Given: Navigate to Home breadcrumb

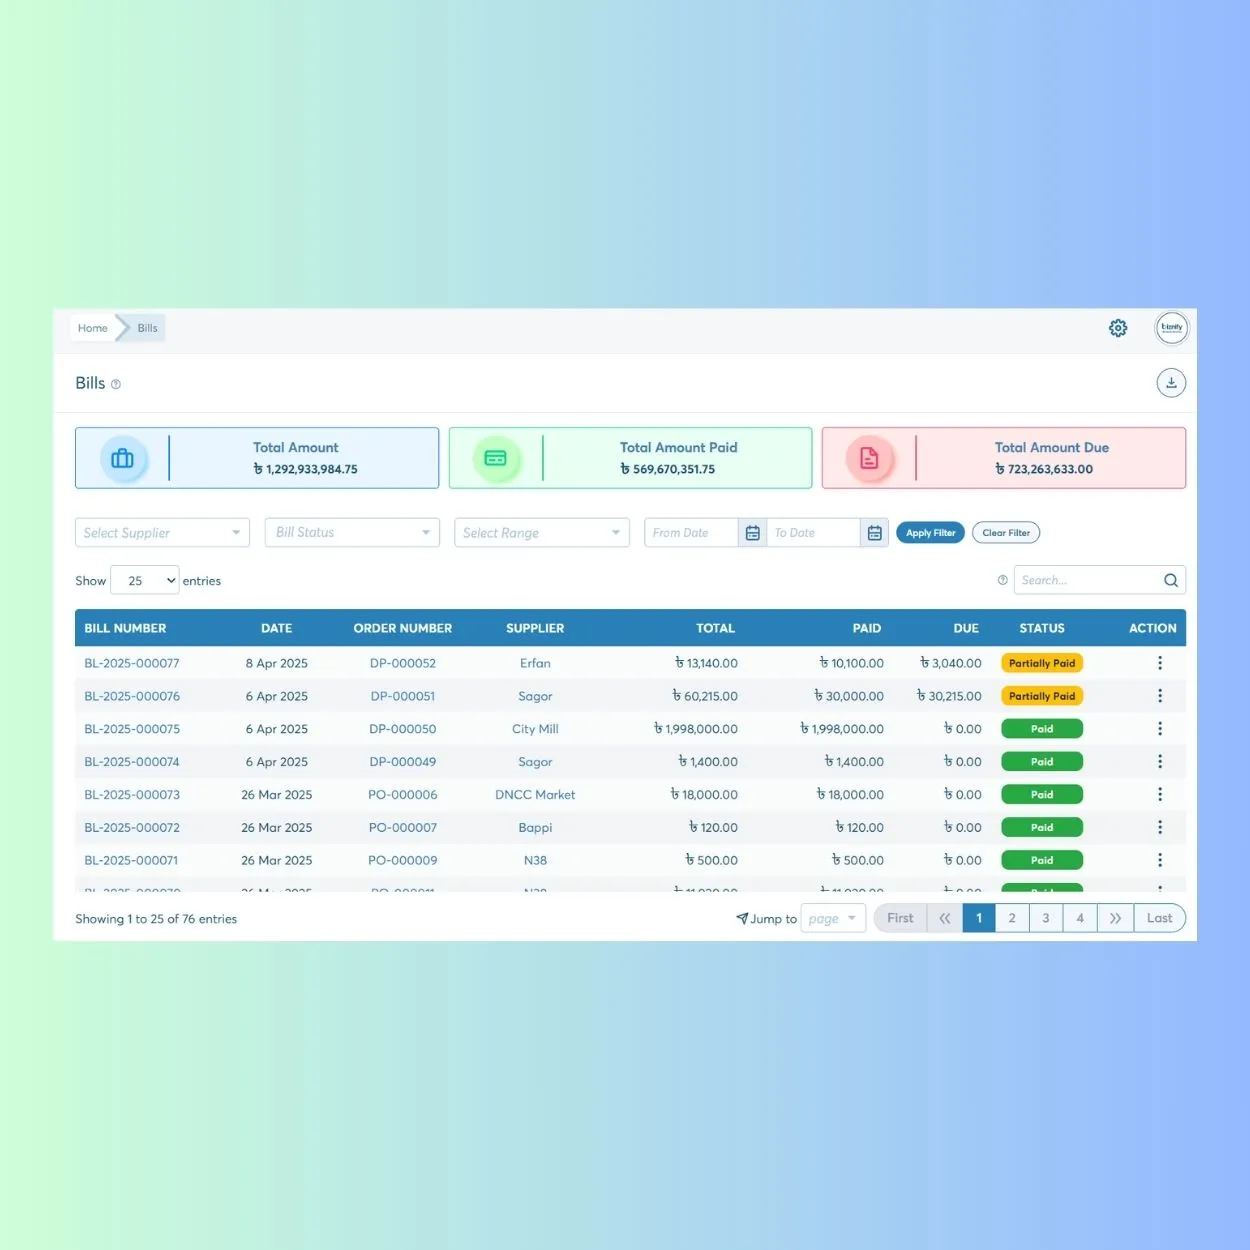Looking at the screenshot, I should 92,327.
